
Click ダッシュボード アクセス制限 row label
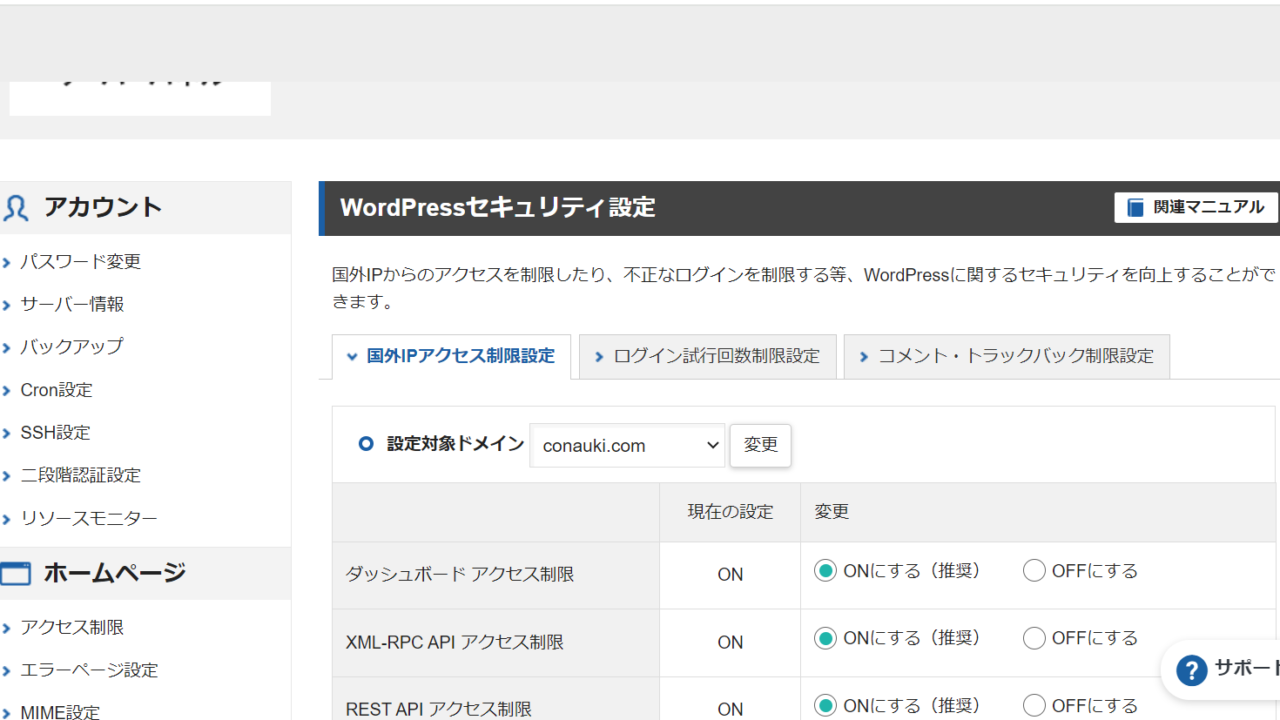(x=460, y=575)
